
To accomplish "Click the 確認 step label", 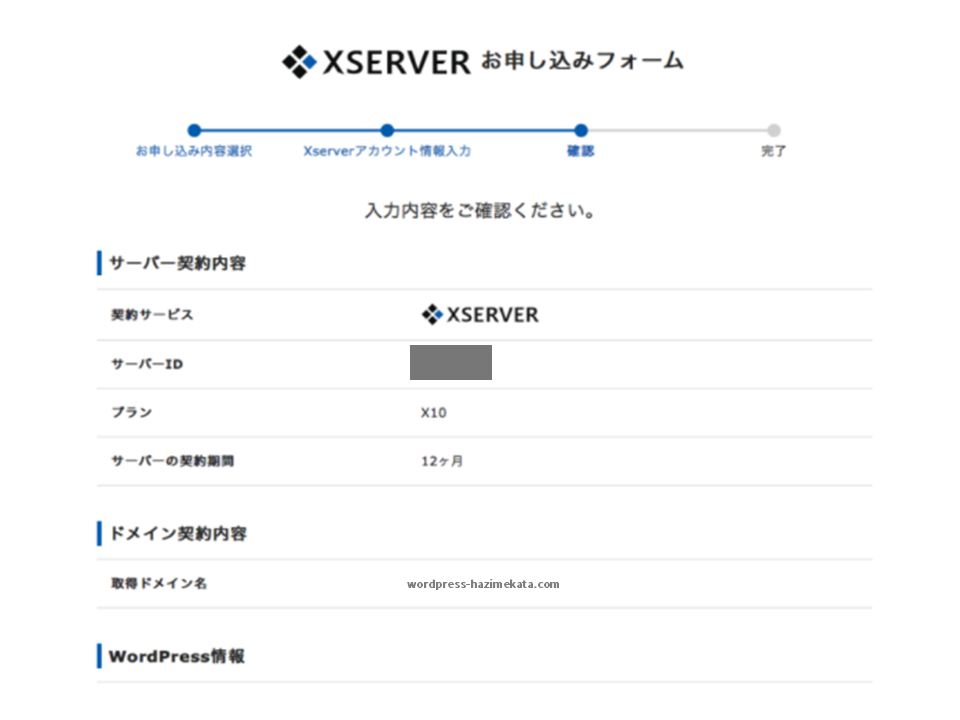I will click(x=581, y=151).
